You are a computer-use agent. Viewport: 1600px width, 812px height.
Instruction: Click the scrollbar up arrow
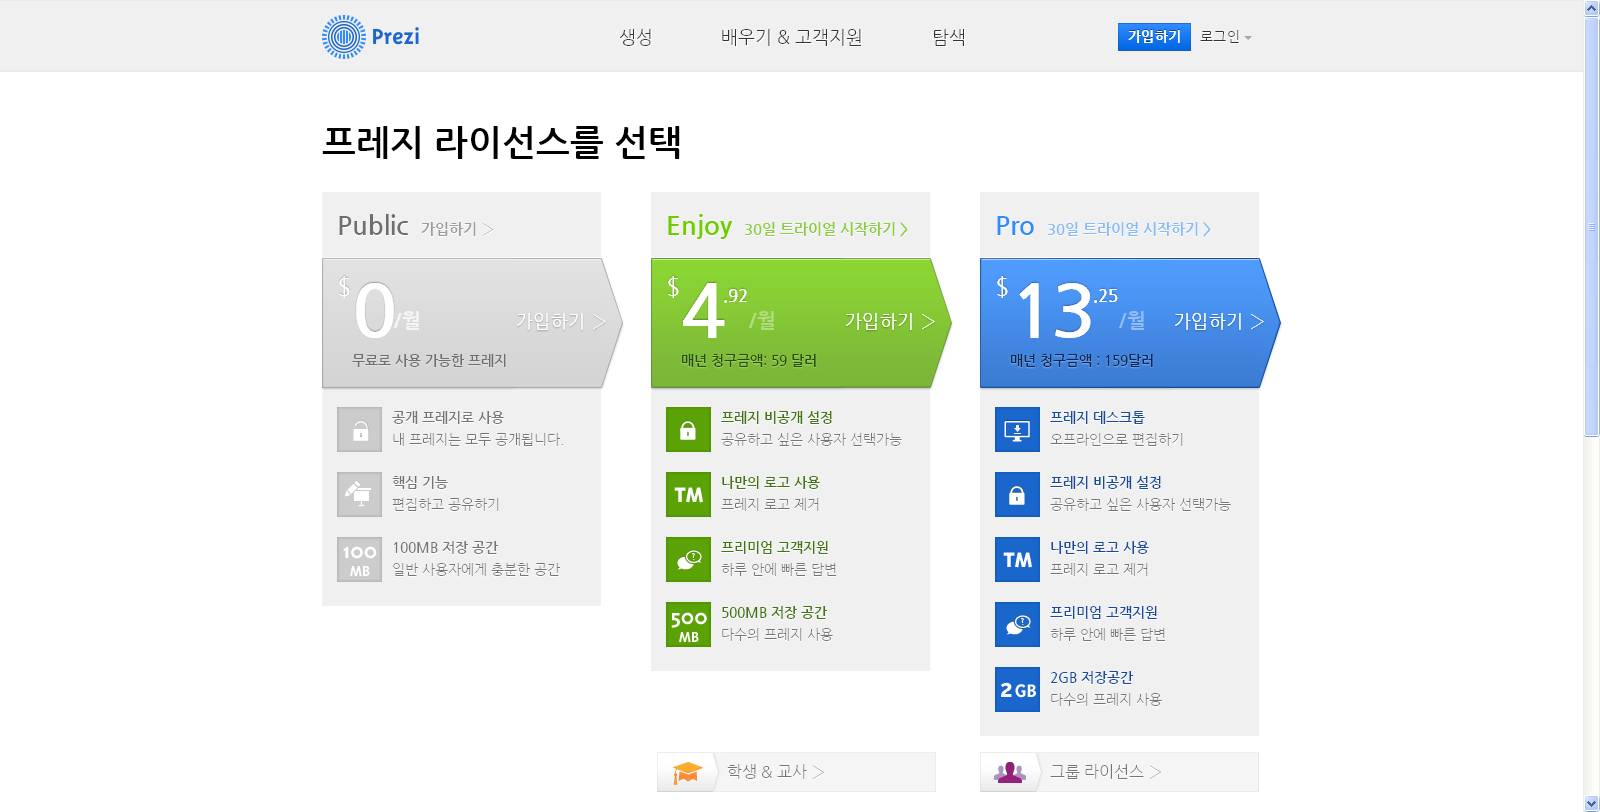tap(1592, 8)
